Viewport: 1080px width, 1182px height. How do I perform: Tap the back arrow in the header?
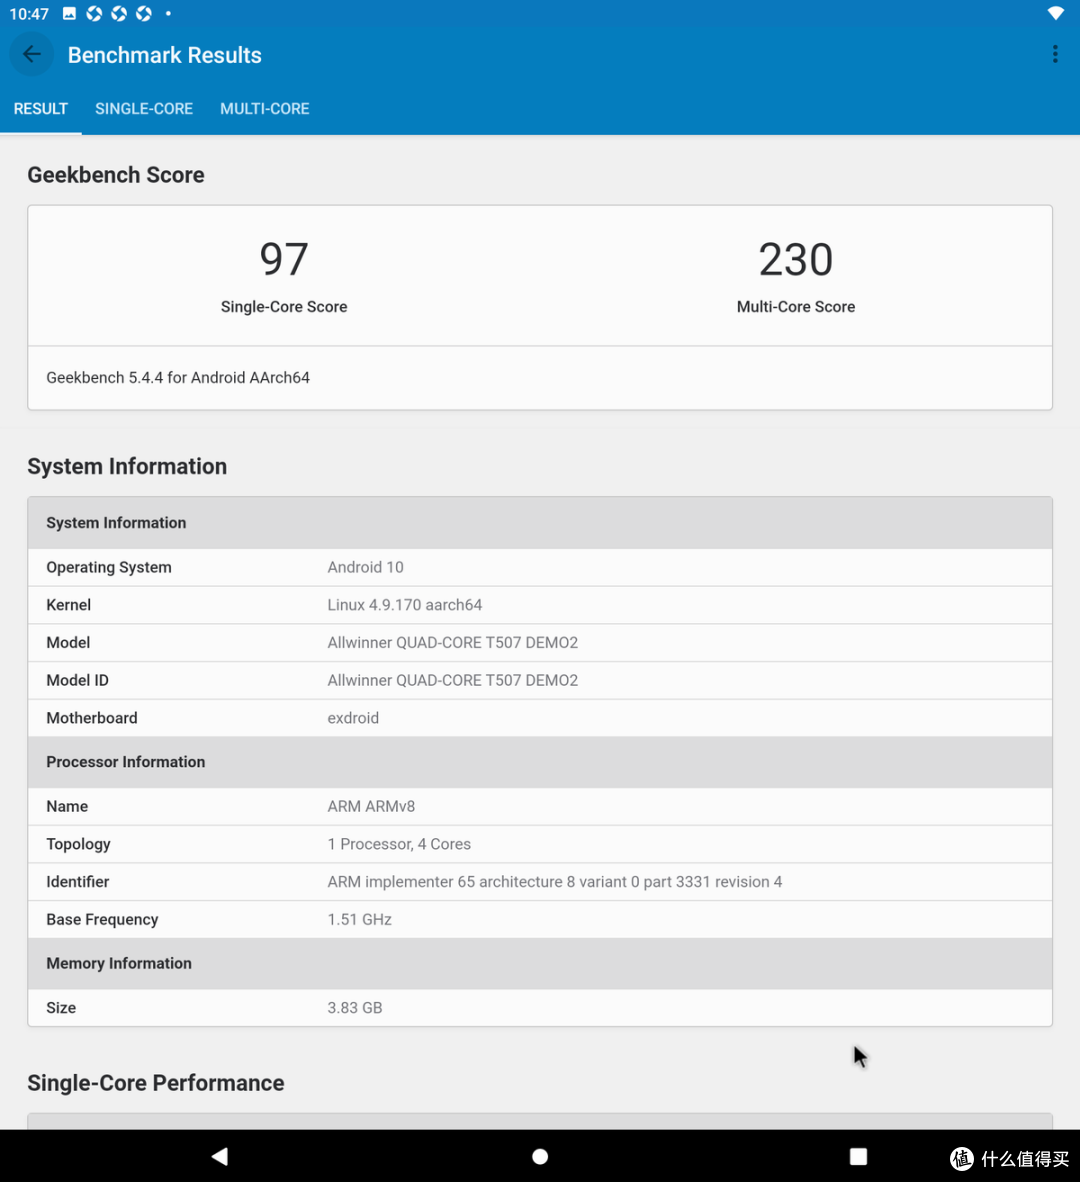32,54
